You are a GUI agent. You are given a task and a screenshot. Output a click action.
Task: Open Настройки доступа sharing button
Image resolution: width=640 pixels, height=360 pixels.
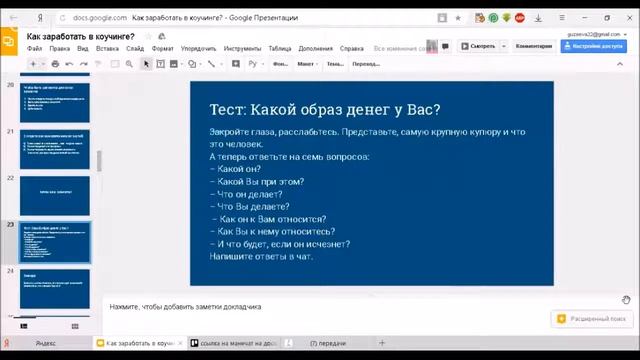[x=593, y=47]
